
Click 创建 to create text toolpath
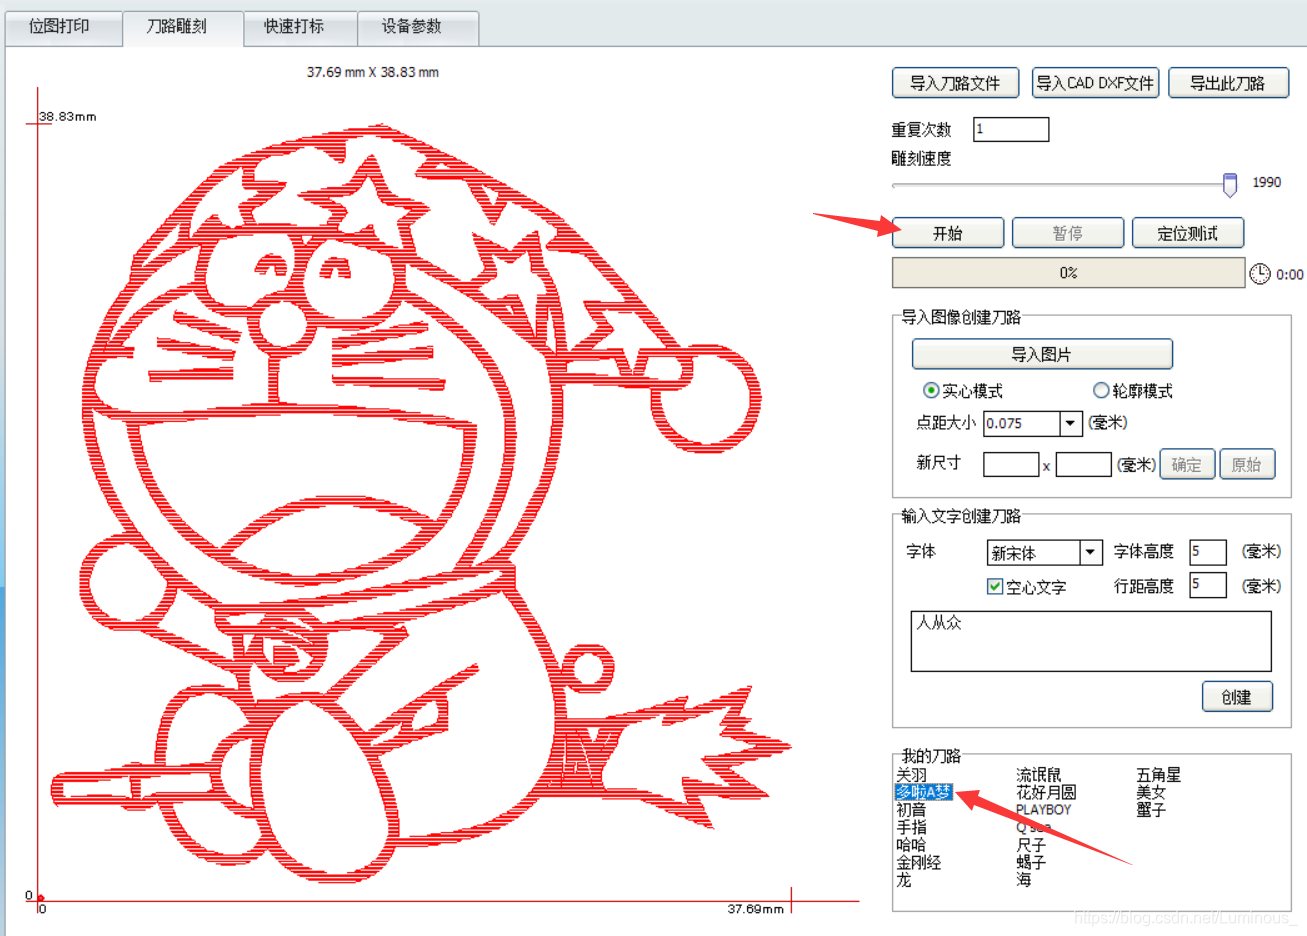1237,697
